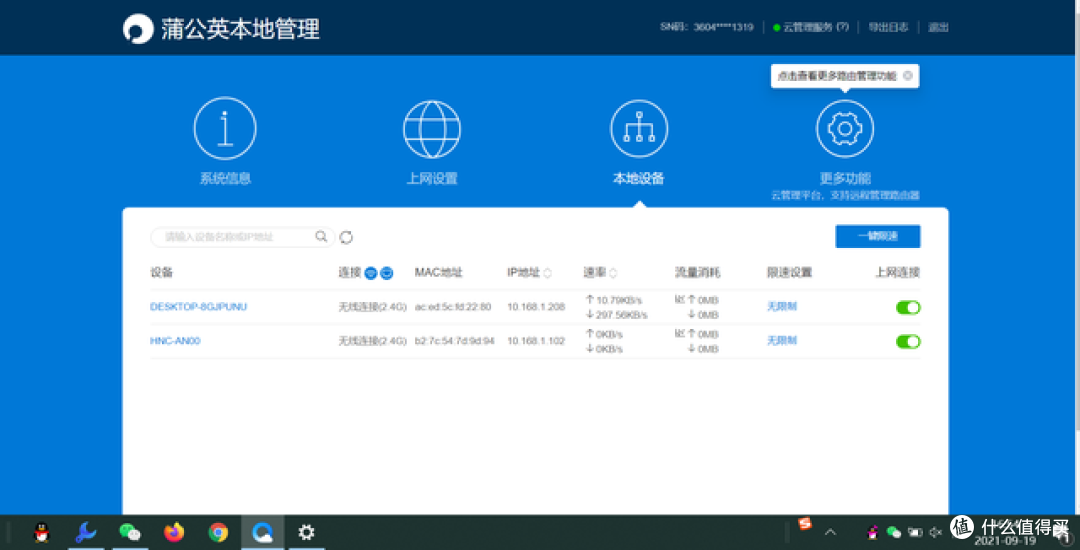Click the 蒲公英 logo in the header
1080x550 pixels.
click(x=138, y=30)
